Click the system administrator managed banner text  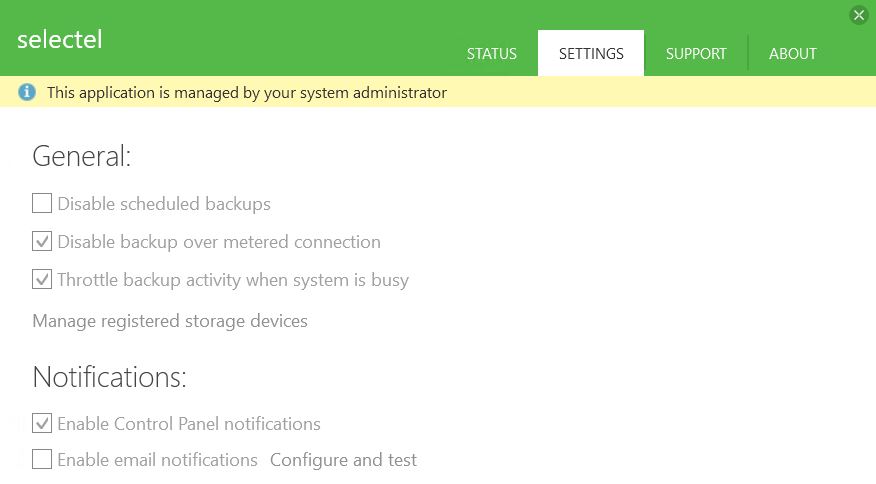pyautogui.click(x=247, y=93)
